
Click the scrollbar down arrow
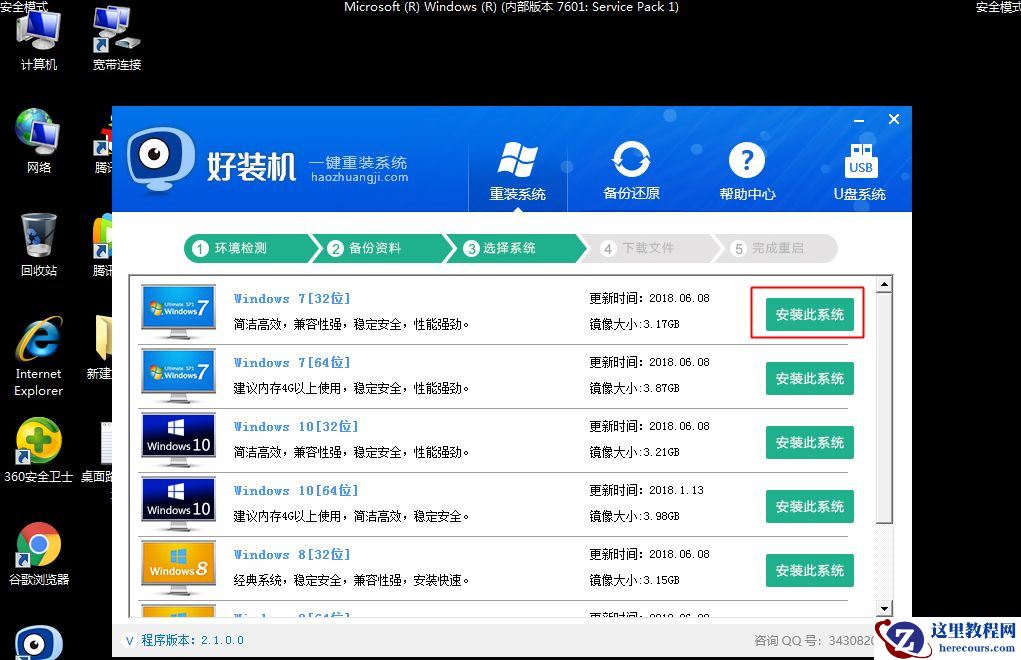(882, 607)
